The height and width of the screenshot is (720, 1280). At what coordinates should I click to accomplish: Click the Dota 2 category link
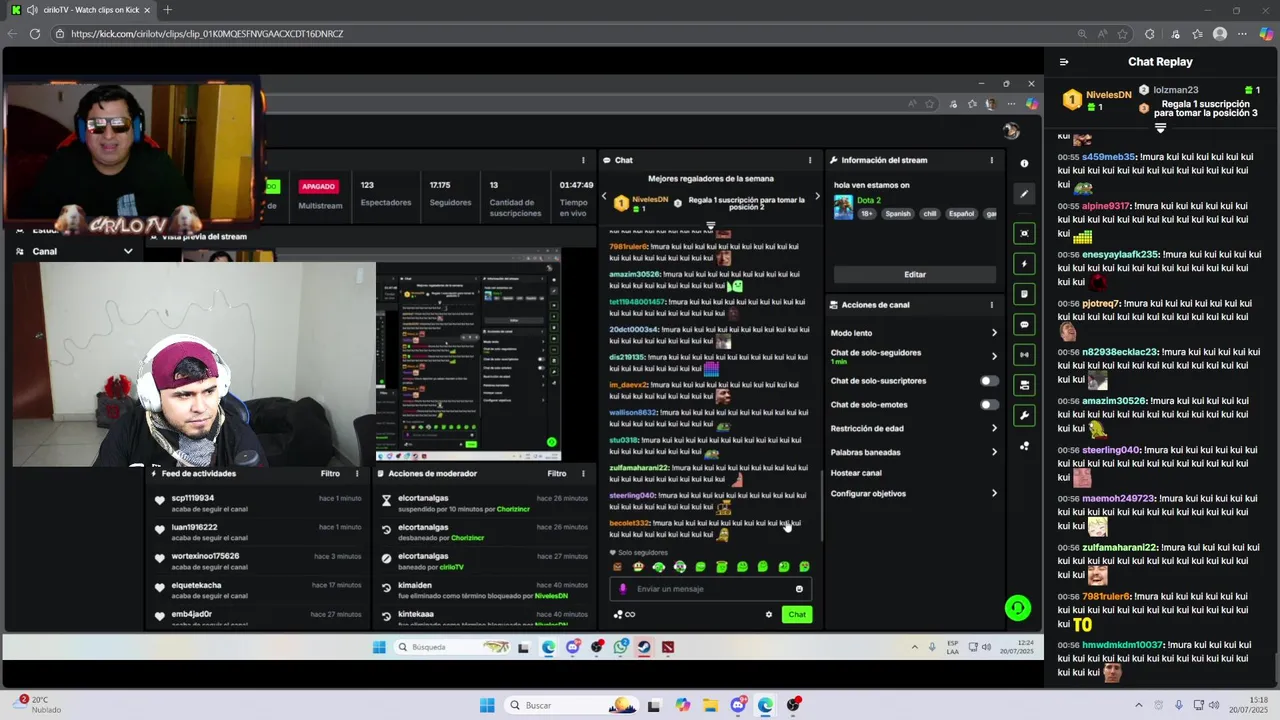pyautogui.click(x=869, y=200)
